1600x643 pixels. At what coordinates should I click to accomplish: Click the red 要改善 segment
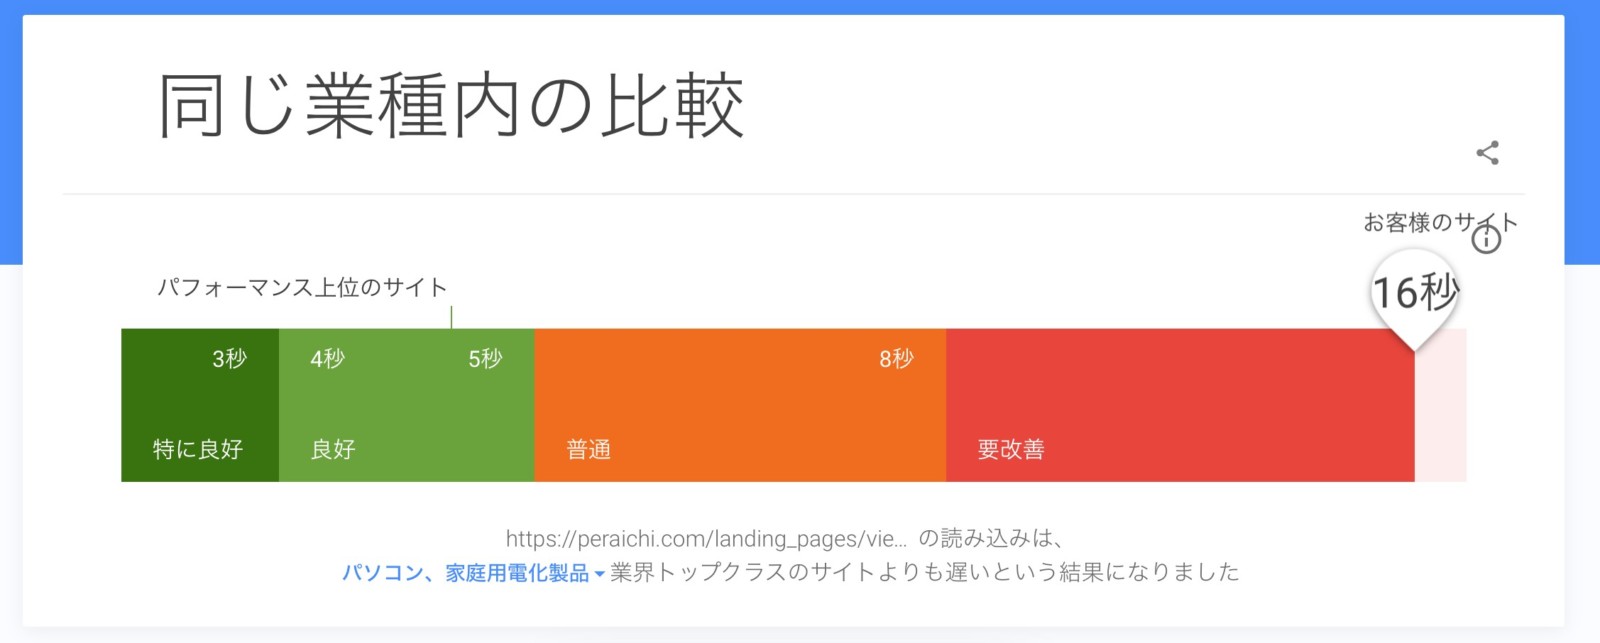pos(1180,405)
